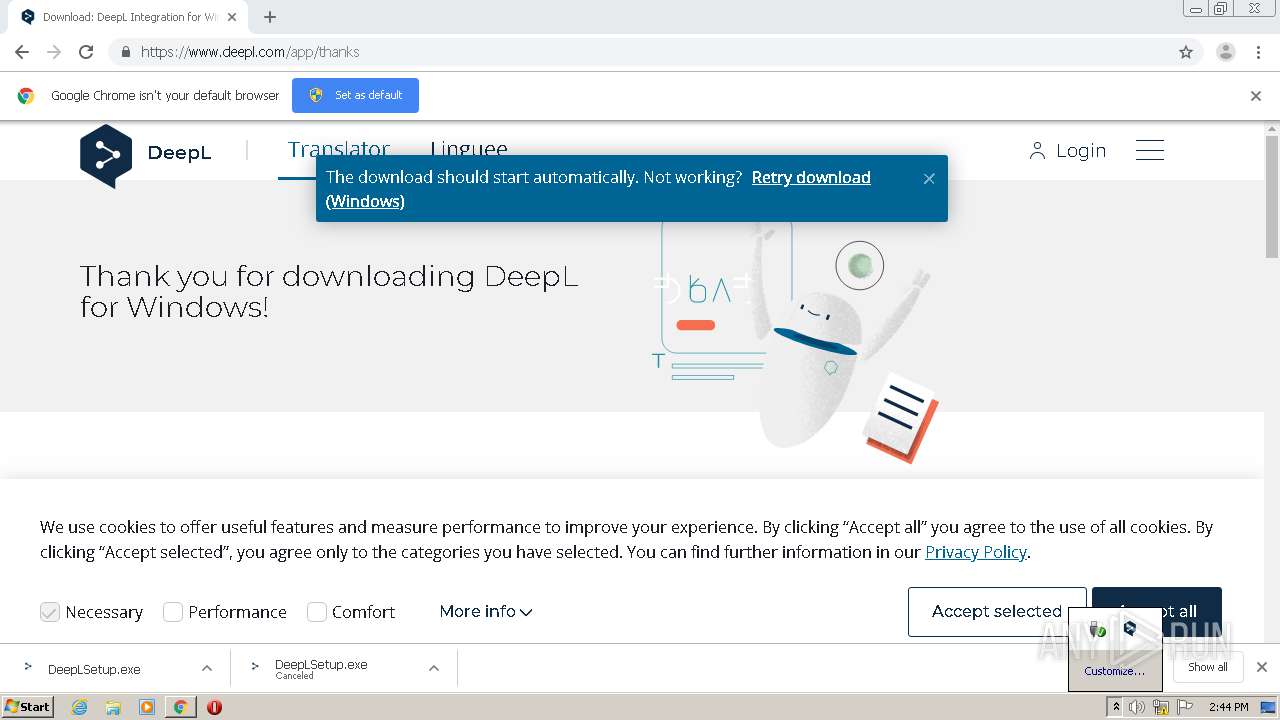View site security lock info
The height and width of the screenshot is (720, 1280).
pyautogui.click(x=125, y=52)
